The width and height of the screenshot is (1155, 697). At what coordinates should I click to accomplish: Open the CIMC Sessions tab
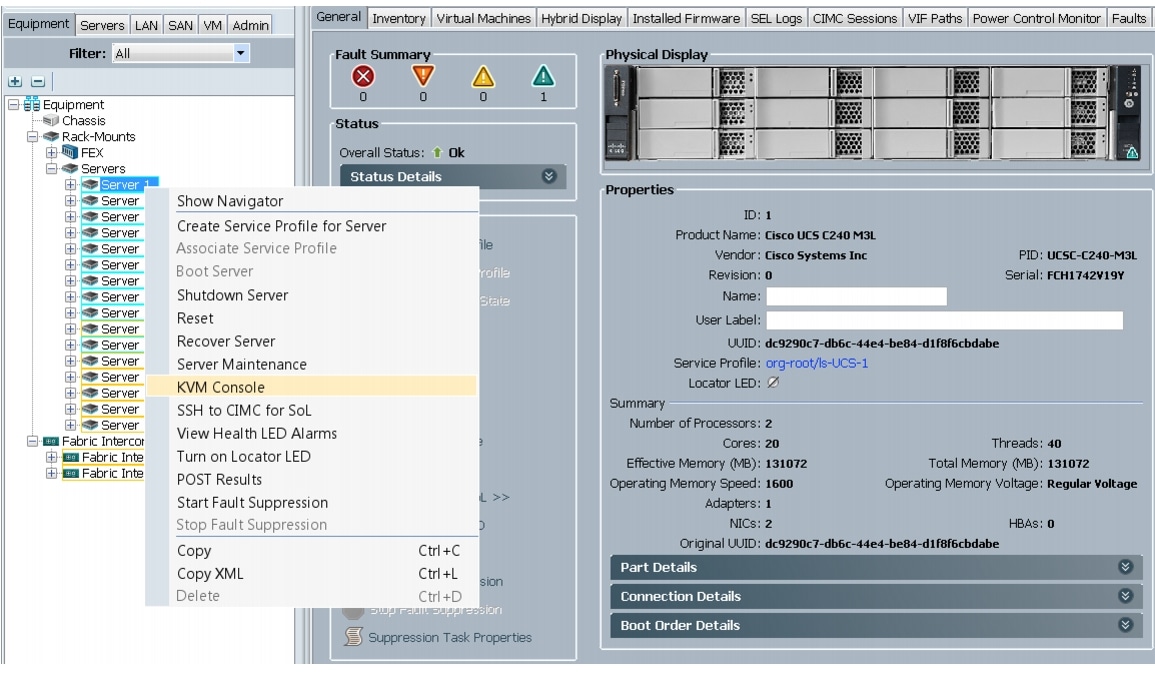(855, 18)
